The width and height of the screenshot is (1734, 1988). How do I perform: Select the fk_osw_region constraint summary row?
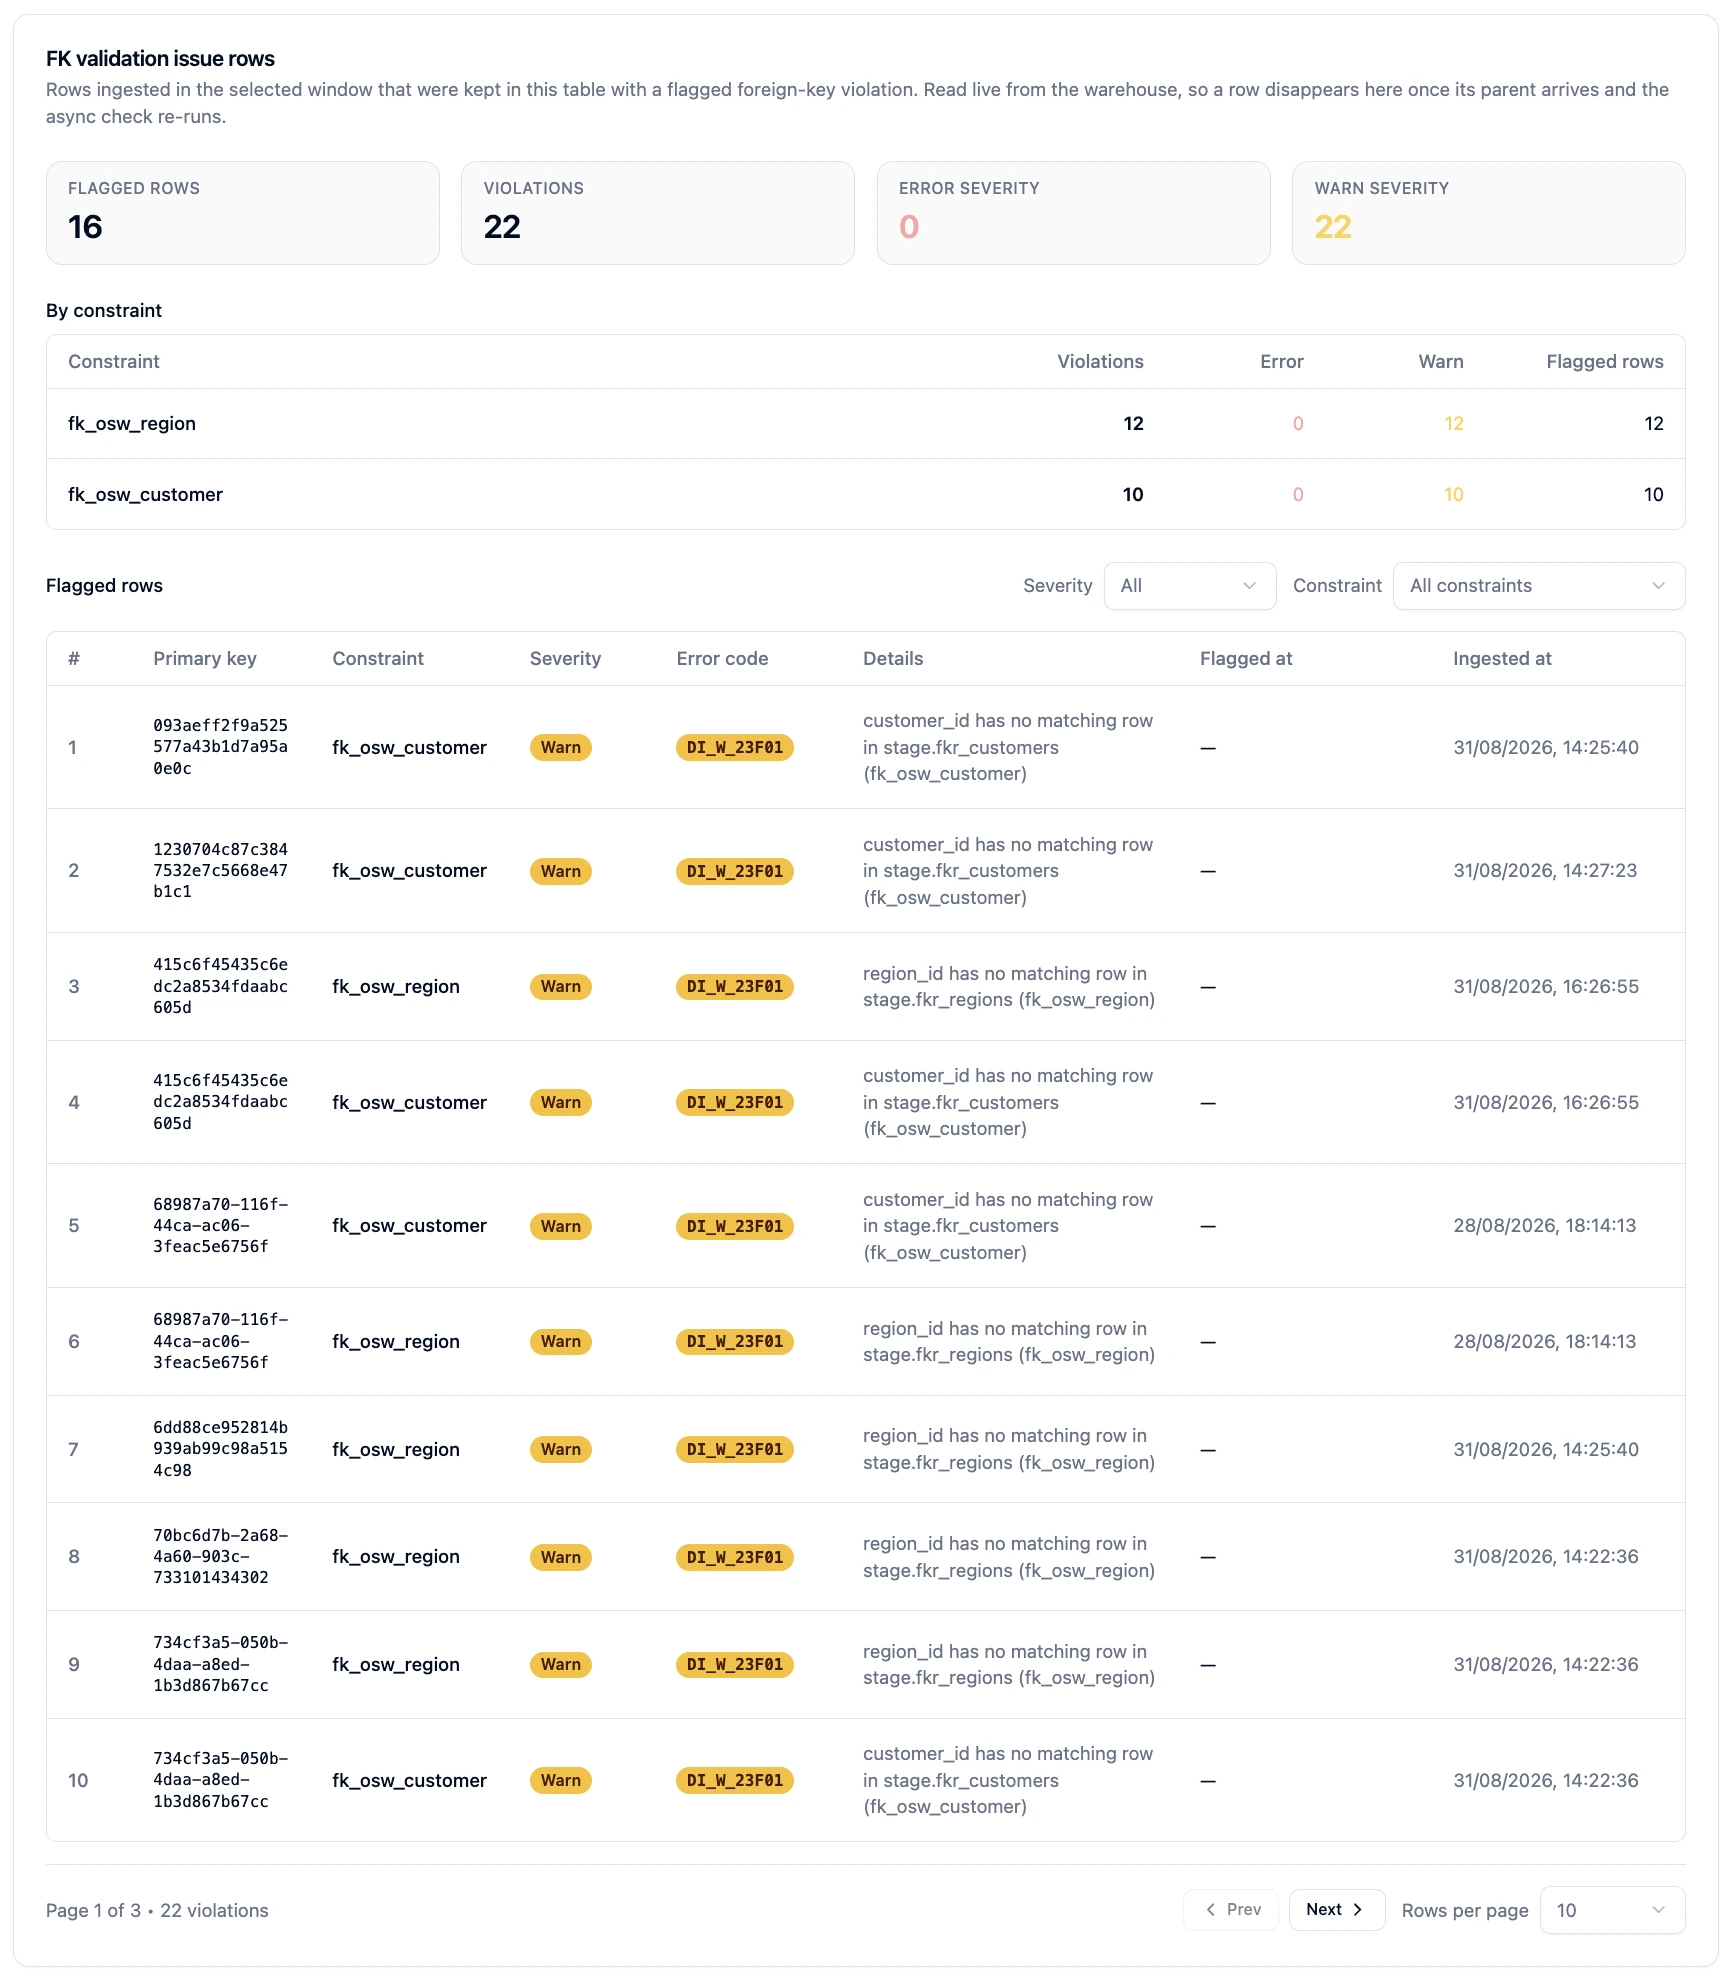coord(866,424)
